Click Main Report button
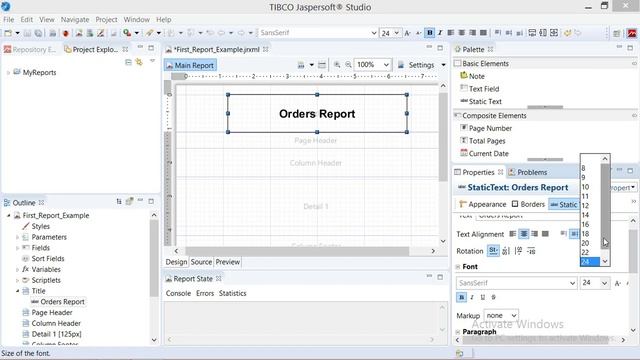The width and height of the screenshot is (640, 360). [190, 65]
